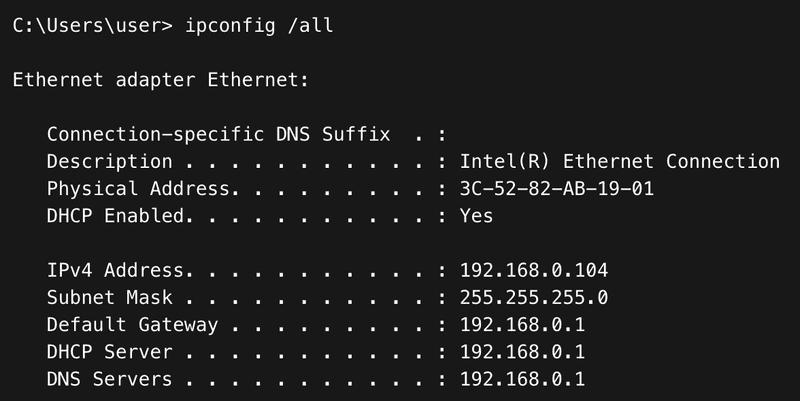The width and height of the screenshot is (800, 401).
Task: Click the ipconfig /all command text
Action: [259, 26]
